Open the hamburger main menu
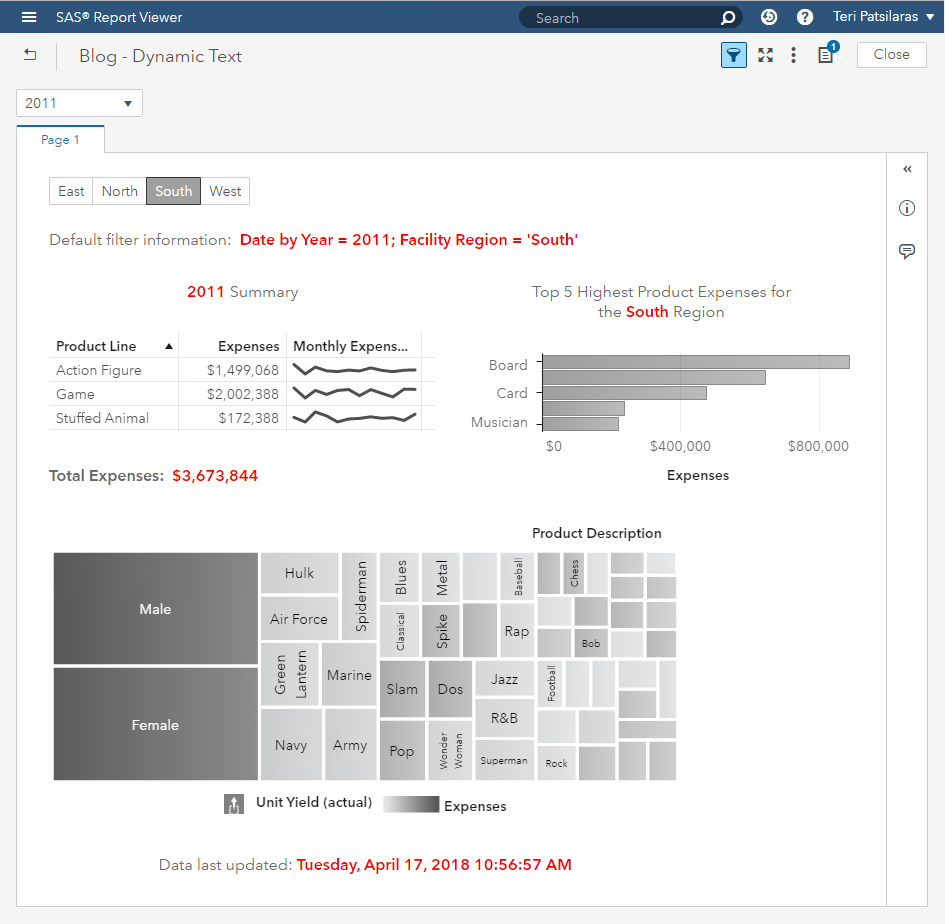 coord(29,17)
